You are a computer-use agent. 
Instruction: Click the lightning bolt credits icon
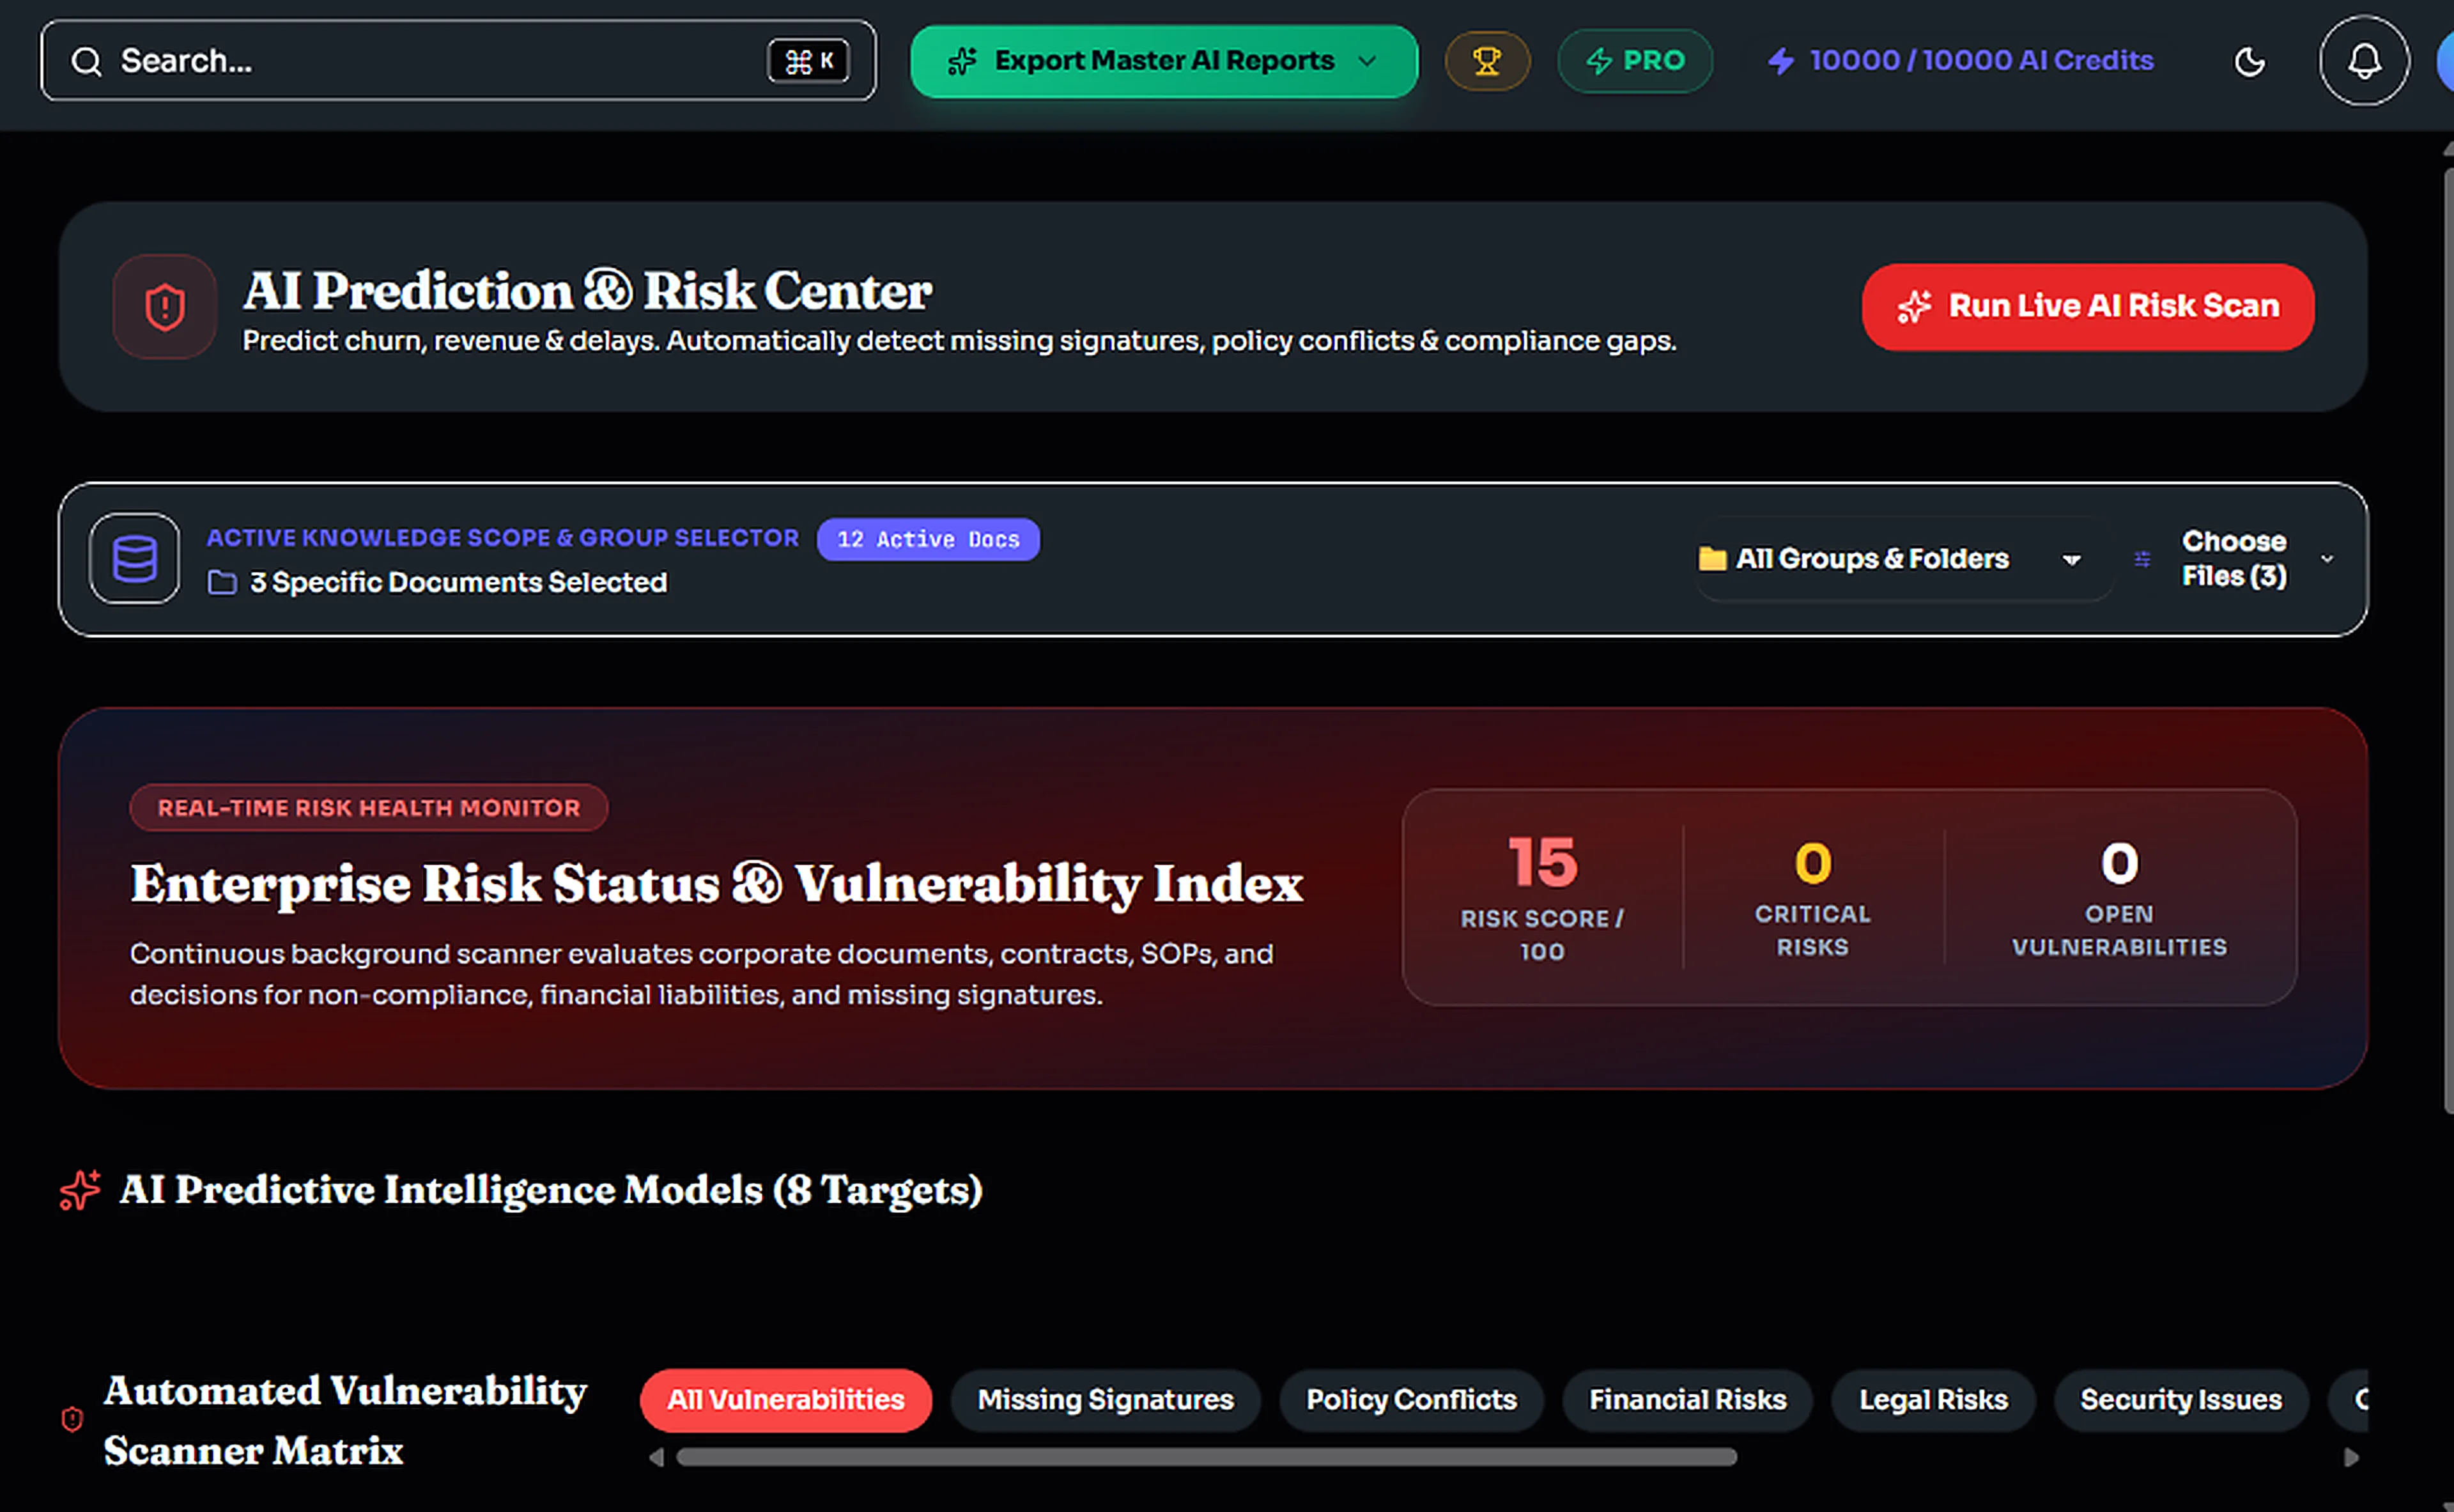[1781, 61]
